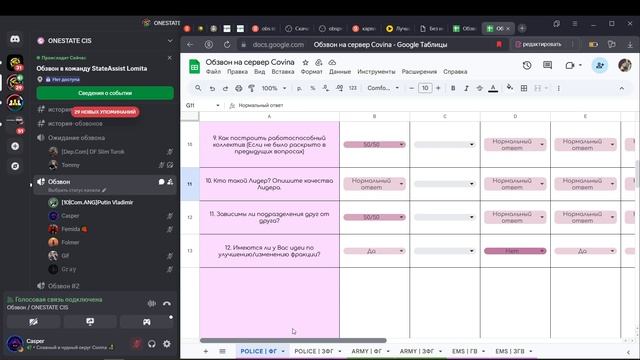The height and width of the screenshot is (360, 640).
Task: Activate the paint format tool
Action: pos(252,88)
